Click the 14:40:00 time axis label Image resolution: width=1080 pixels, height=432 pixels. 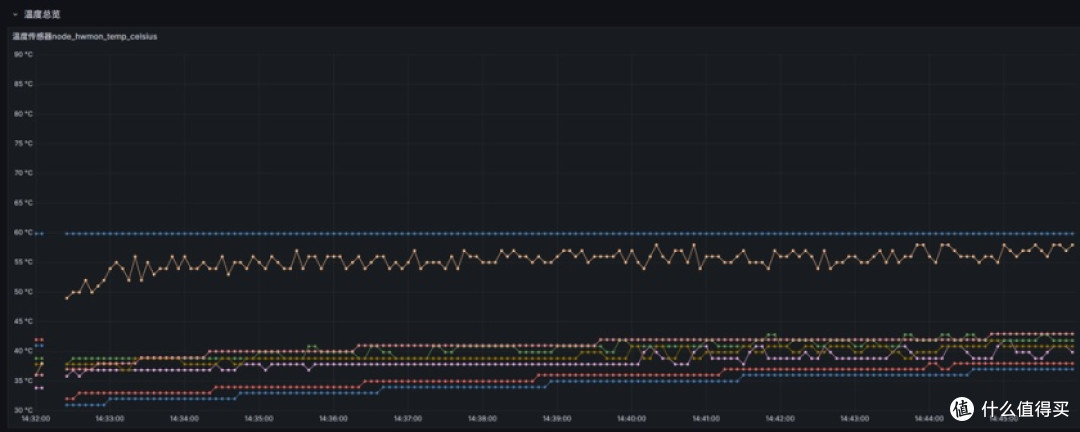(632, 418)
